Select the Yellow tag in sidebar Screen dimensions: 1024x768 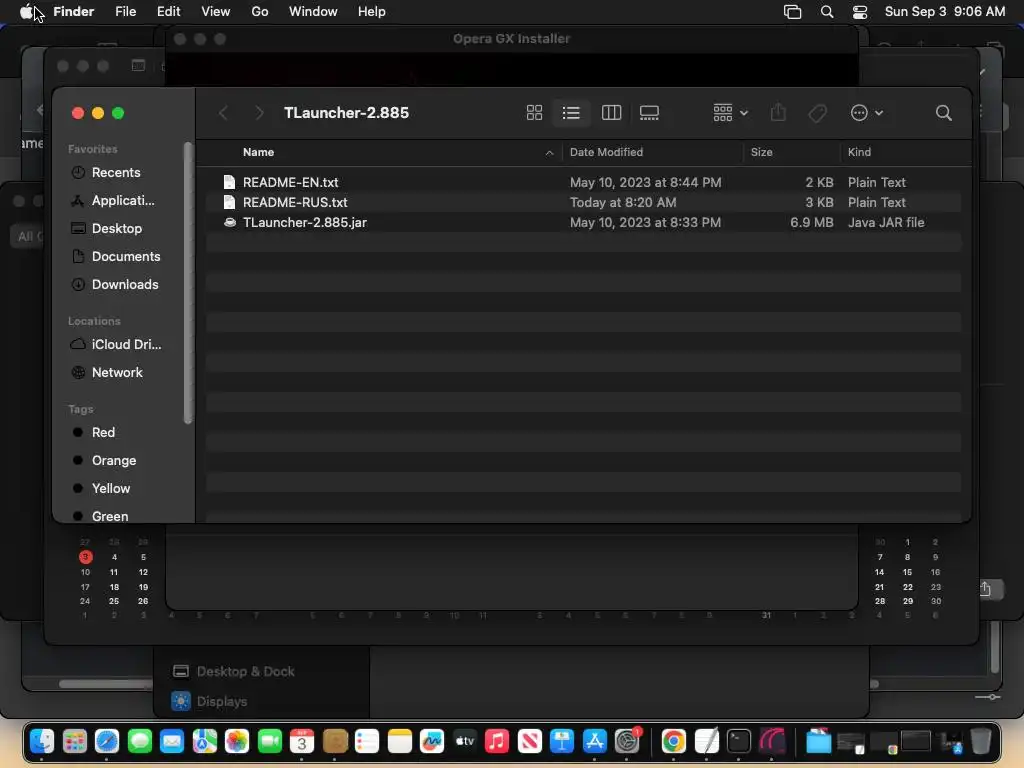click(x=110, y=488)
